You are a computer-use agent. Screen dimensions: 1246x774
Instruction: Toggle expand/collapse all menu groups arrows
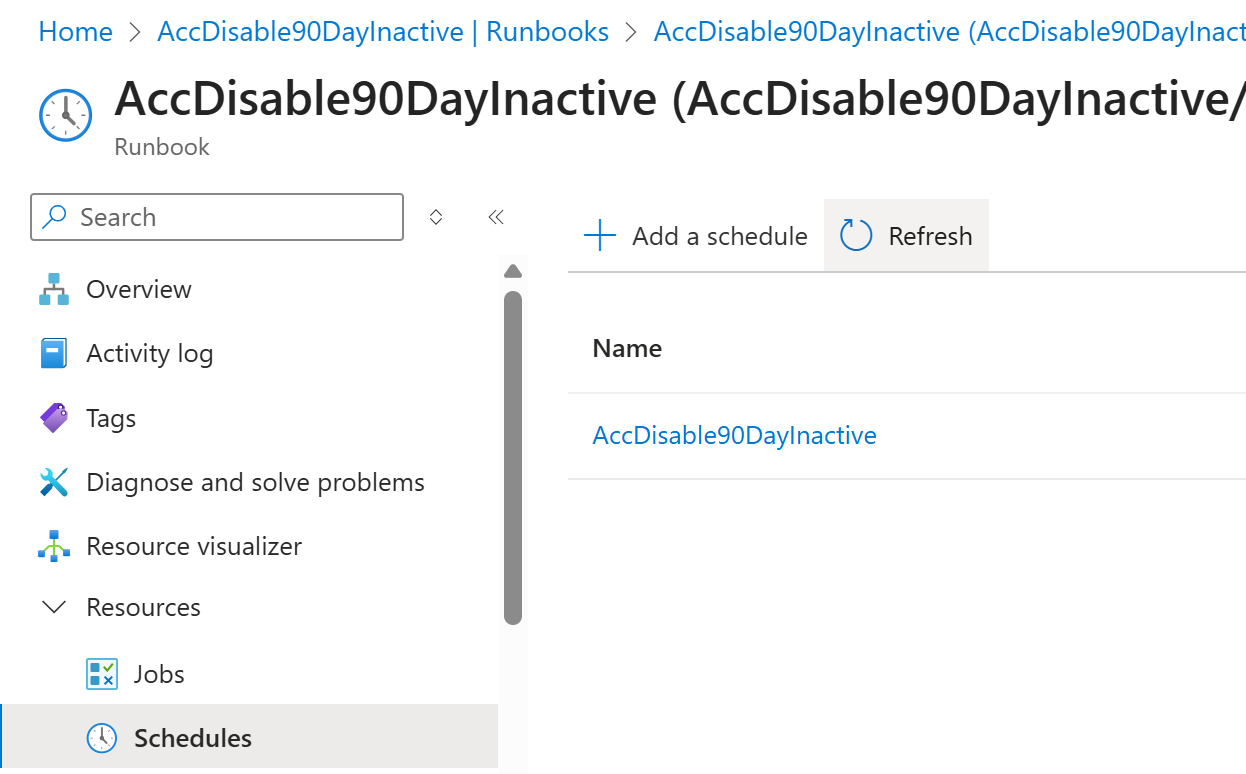coord(436,217)
